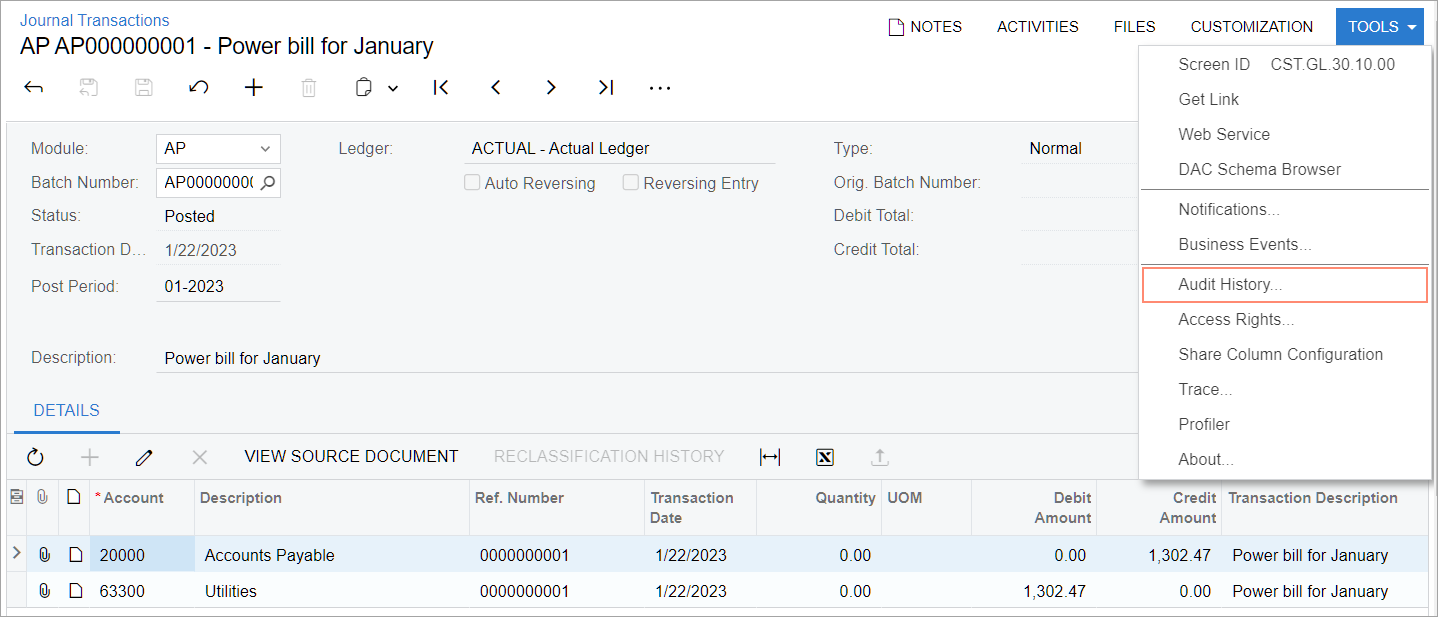This screenshot has width=1438, height=617.
Task: Switch to the Details tab
Action: (x=66, y=410)
